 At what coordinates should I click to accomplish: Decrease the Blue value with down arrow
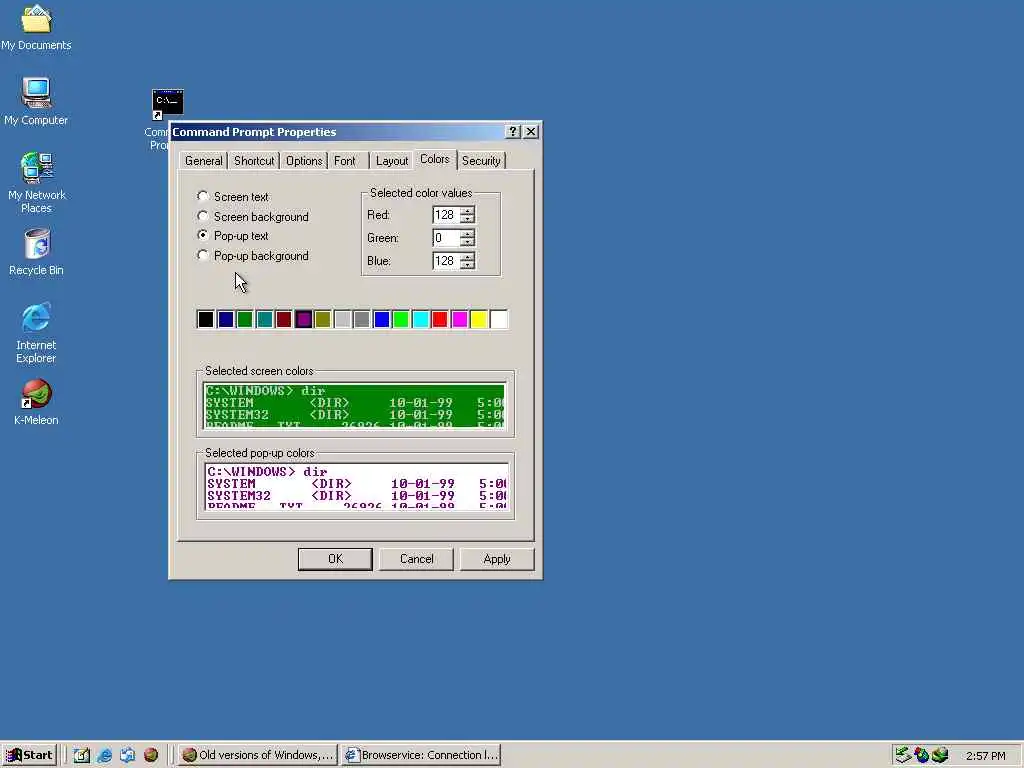(x=467, y=264)
